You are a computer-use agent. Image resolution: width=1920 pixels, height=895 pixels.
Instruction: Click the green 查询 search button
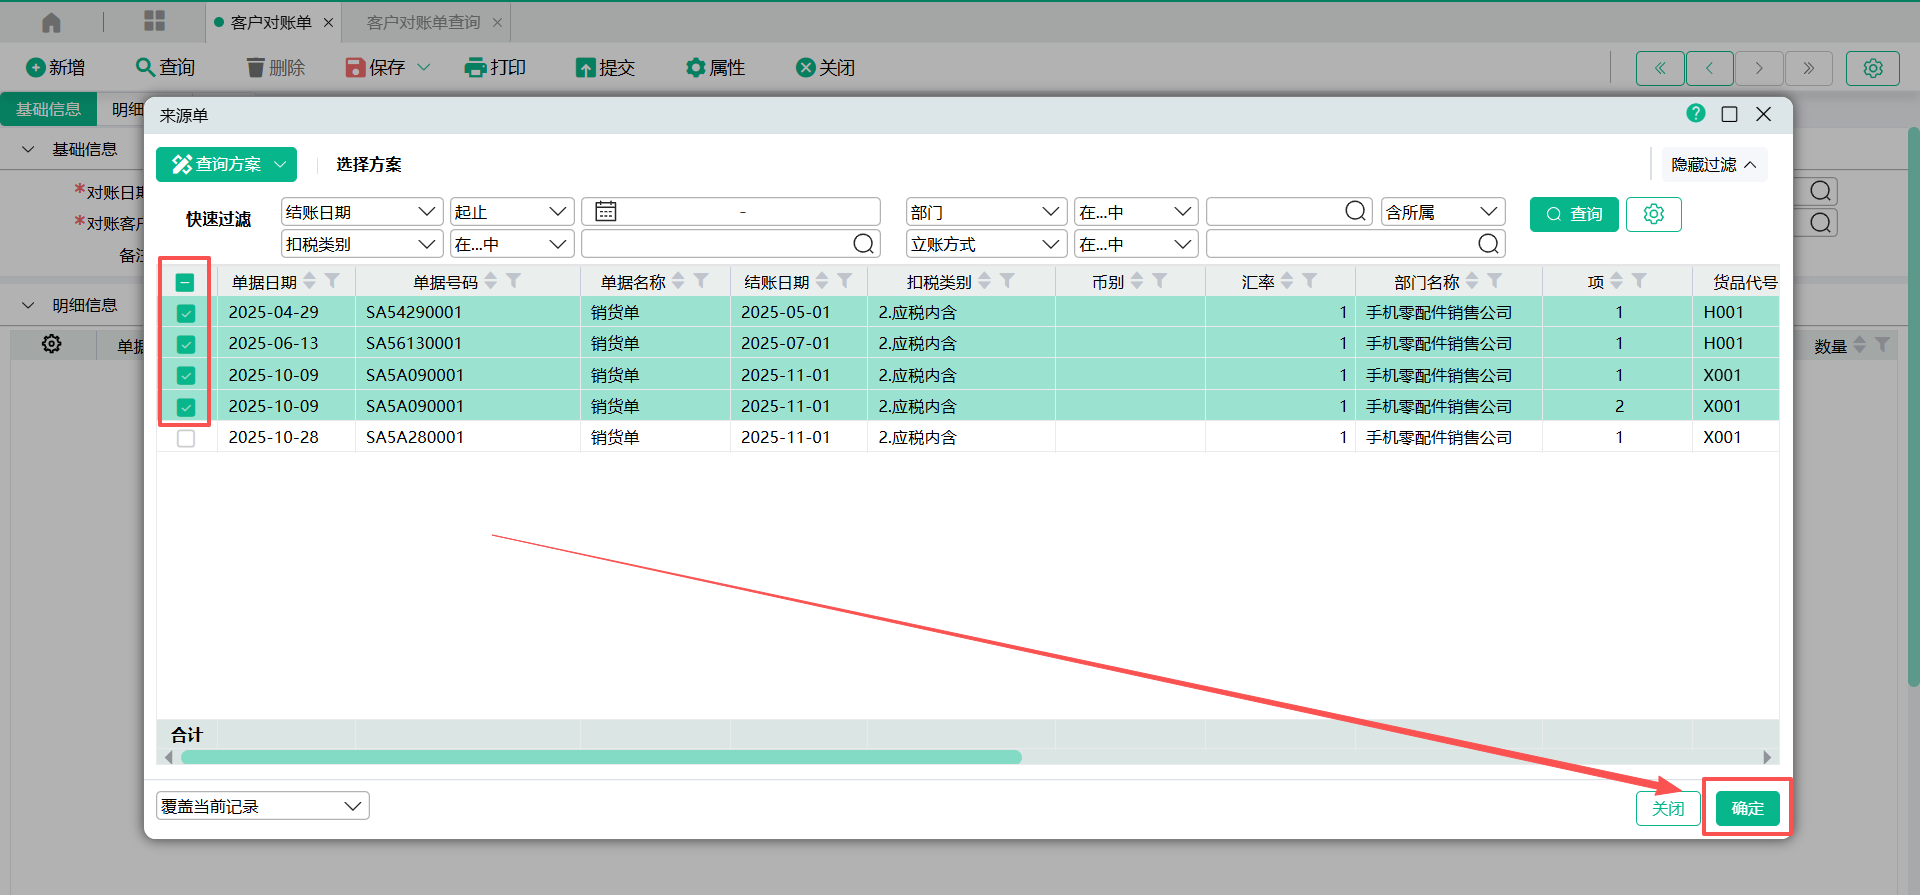pos(1574,214)
